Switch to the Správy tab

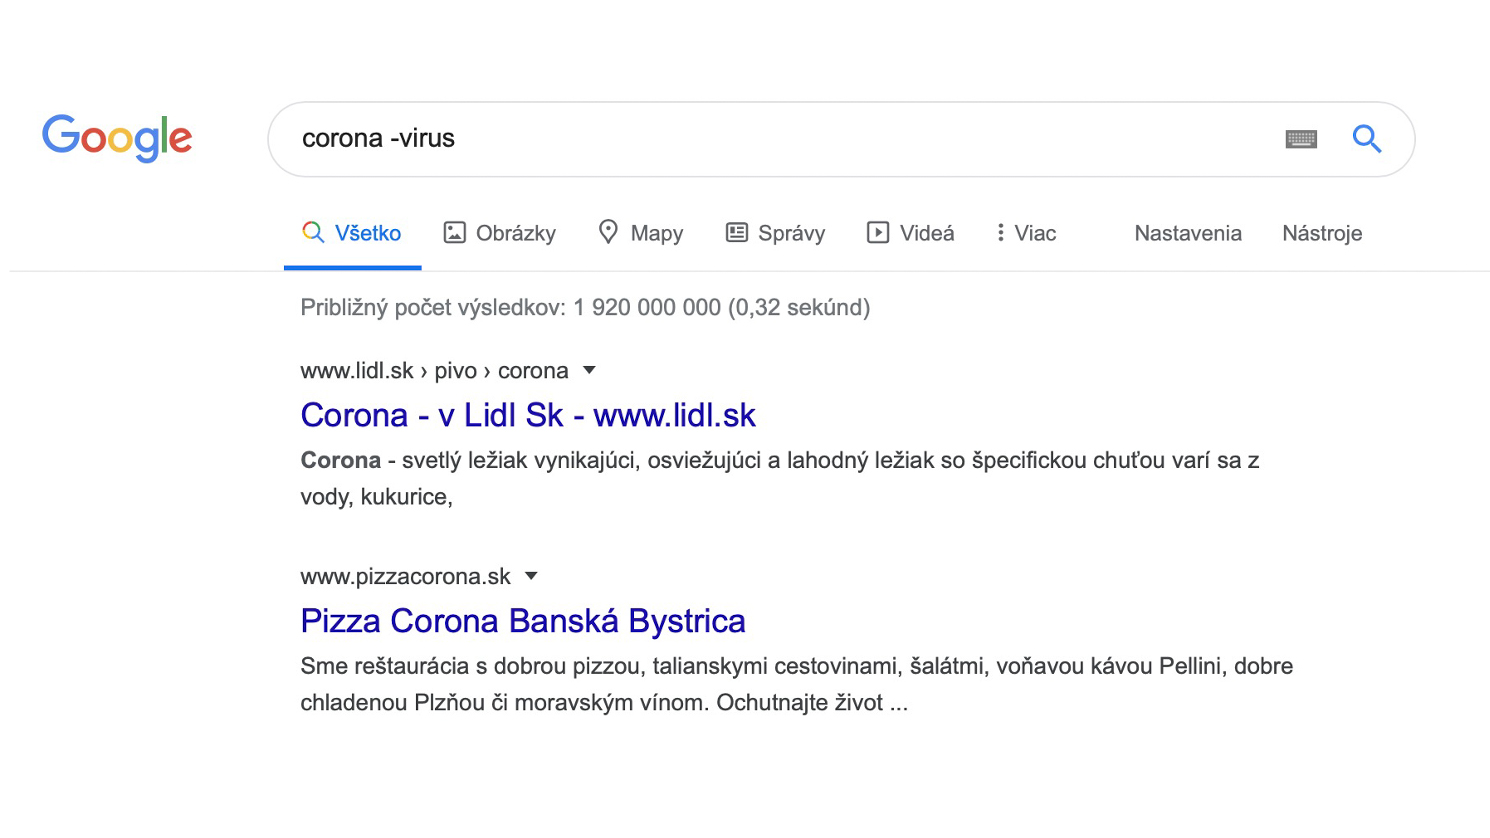791,233
